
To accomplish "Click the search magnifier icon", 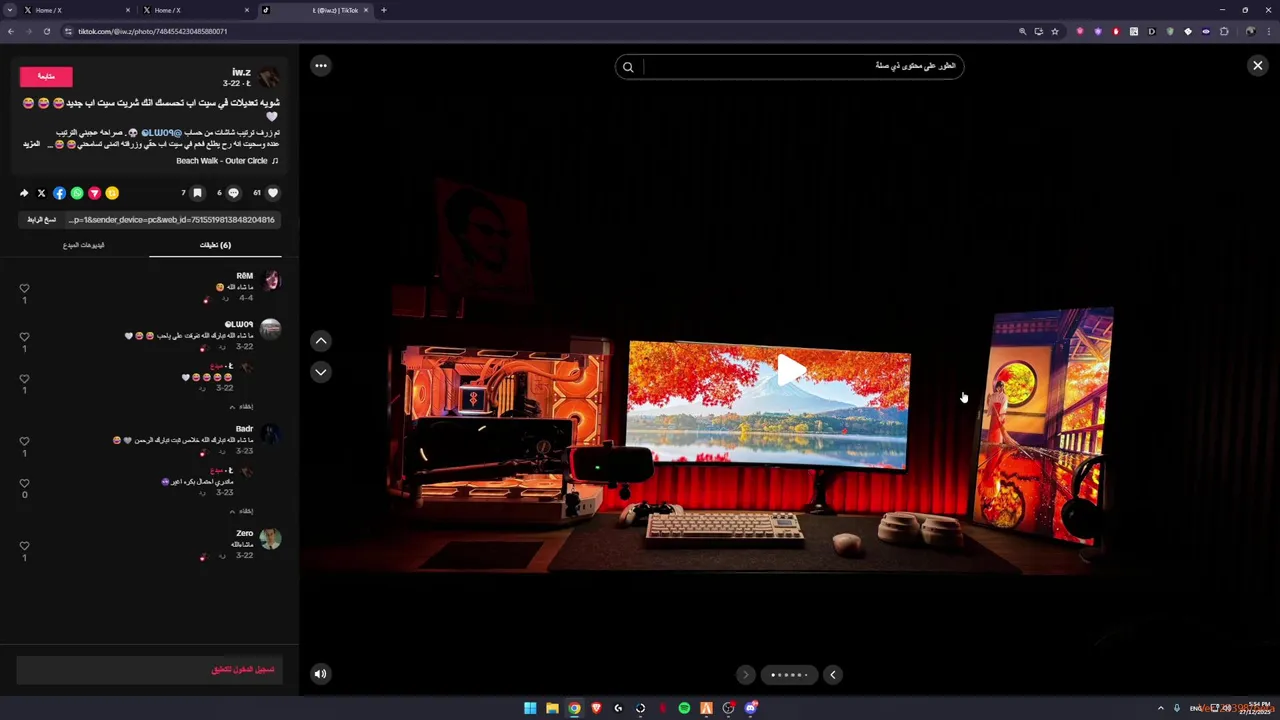I will pyautogui.click(x=628, y=67).
